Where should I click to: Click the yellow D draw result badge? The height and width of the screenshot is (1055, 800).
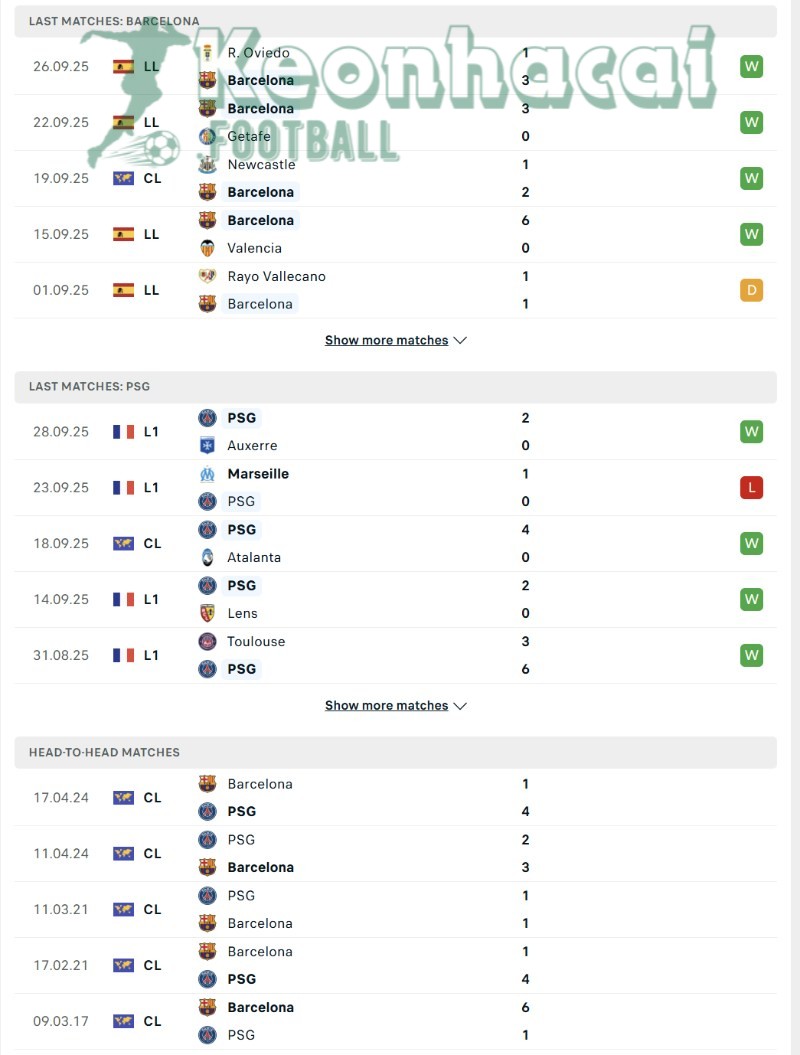pos(751,290)
